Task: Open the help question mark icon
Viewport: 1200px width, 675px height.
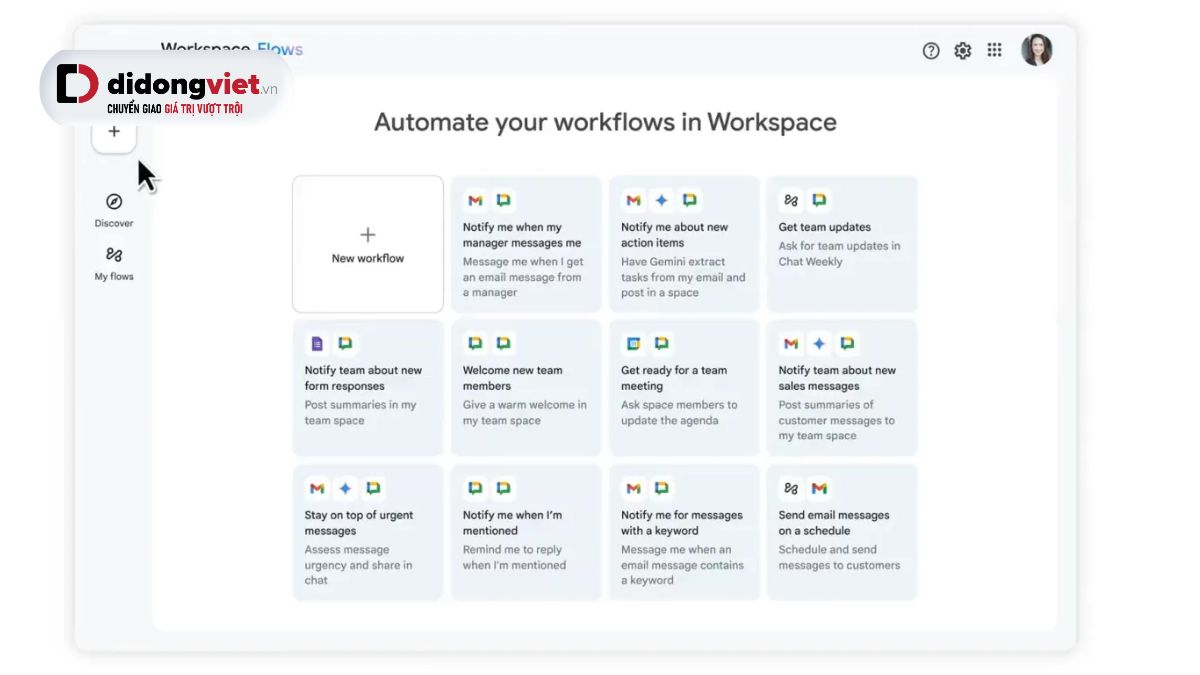Action: click(931, 51)
